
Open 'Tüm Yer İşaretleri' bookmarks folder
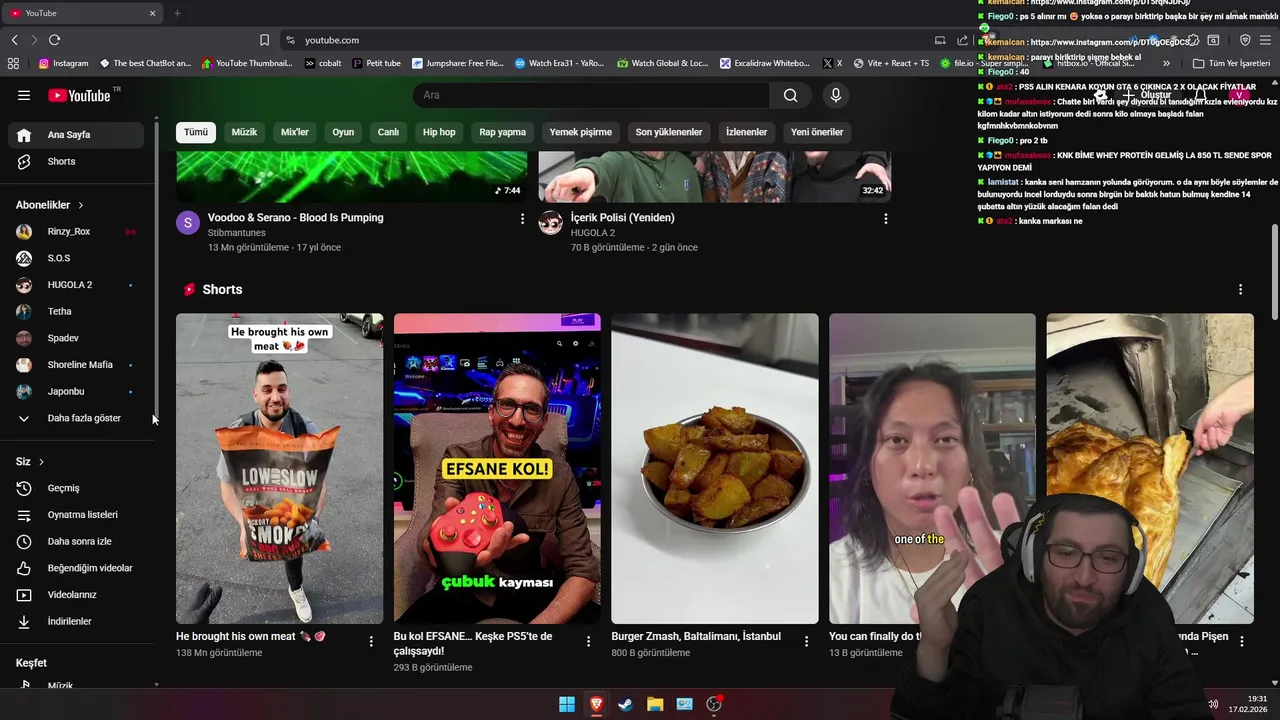(x=1231, y=63)
